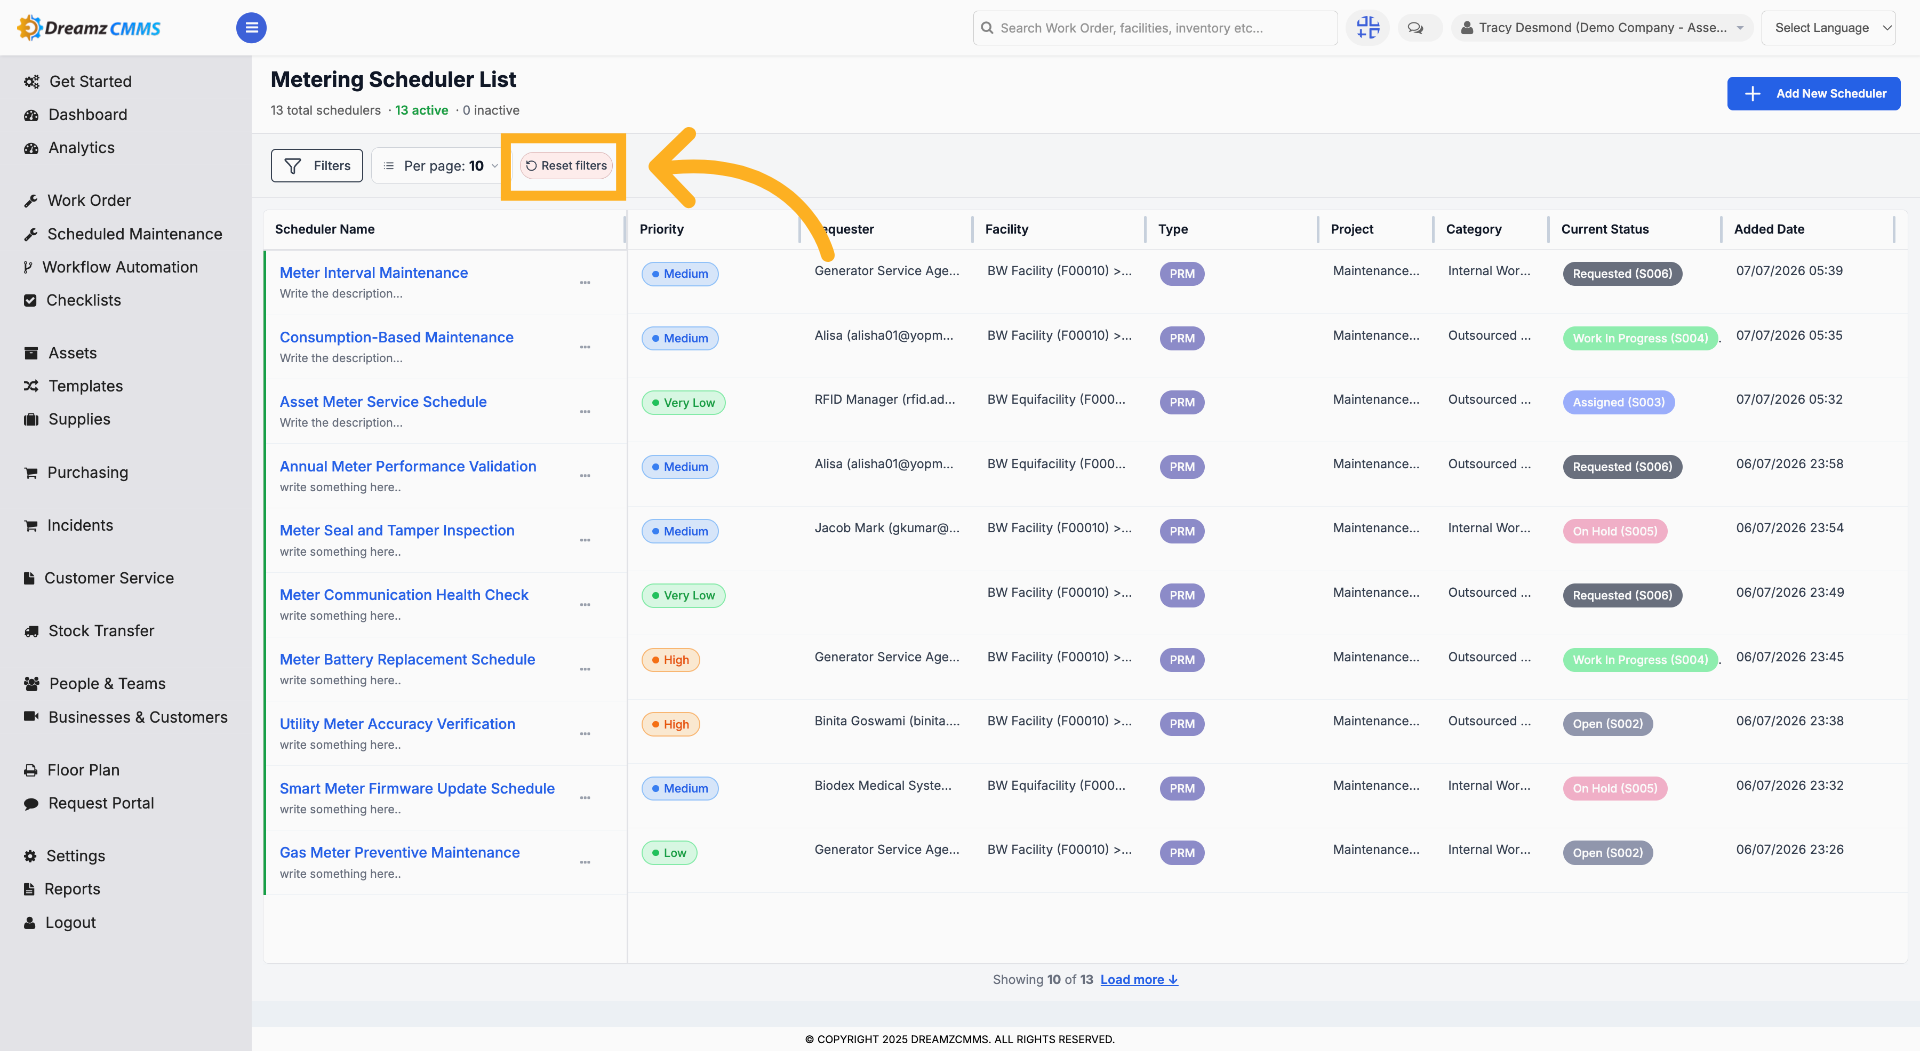1920x1051 pixels.
Task: Click the Reports file icon
Action: click(29, 889)
